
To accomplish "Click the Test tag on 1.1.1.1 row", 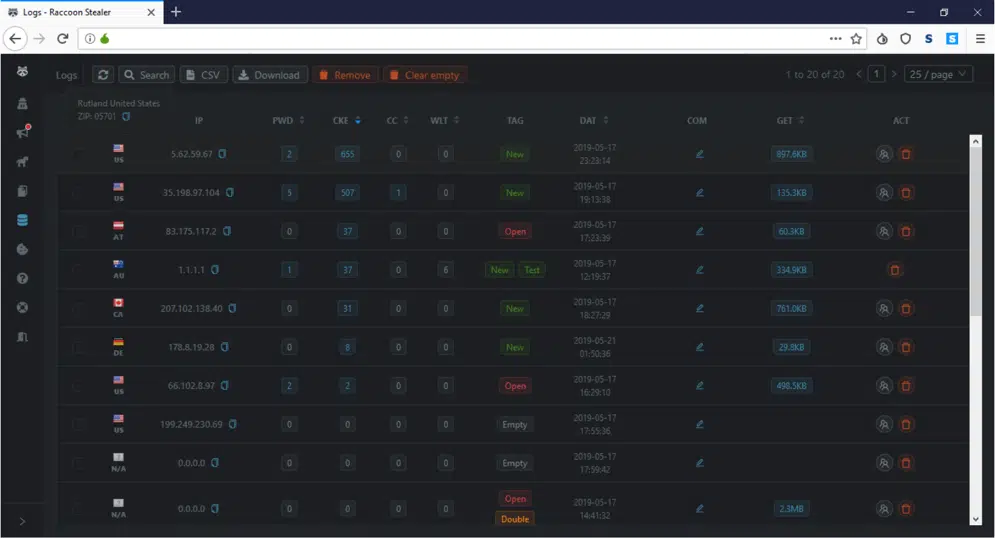I will (x=532, y=270).
